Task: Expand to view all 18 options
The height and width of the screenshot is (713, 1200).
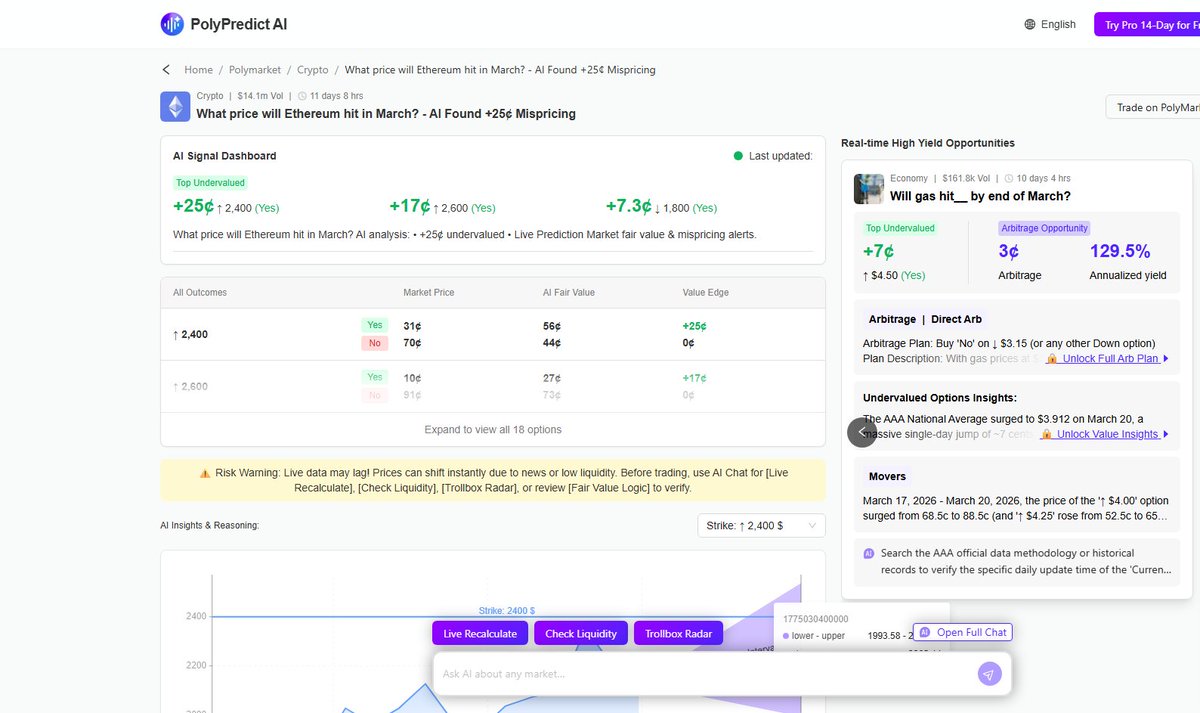Action: tap(493, 430)
